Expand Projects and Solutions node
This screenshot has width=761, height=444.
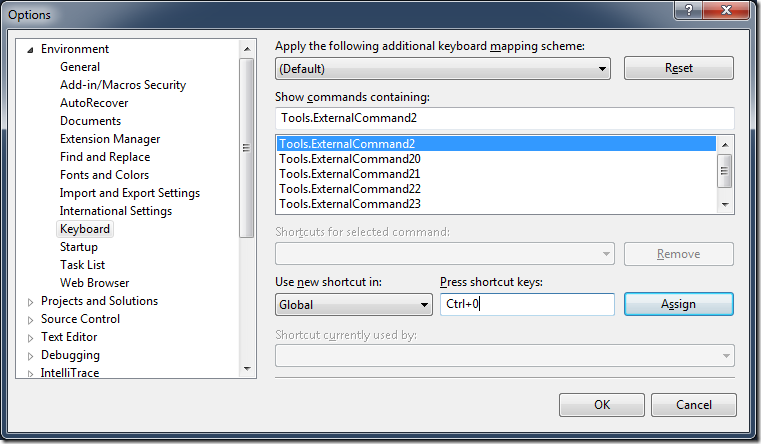click(x=30, y=301)
